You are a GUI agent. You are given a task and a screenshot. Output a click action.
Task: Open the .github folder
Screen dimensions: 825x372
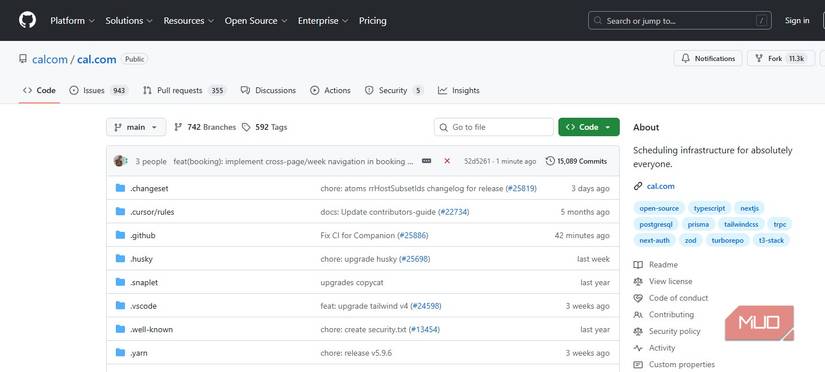click(143, 235)
